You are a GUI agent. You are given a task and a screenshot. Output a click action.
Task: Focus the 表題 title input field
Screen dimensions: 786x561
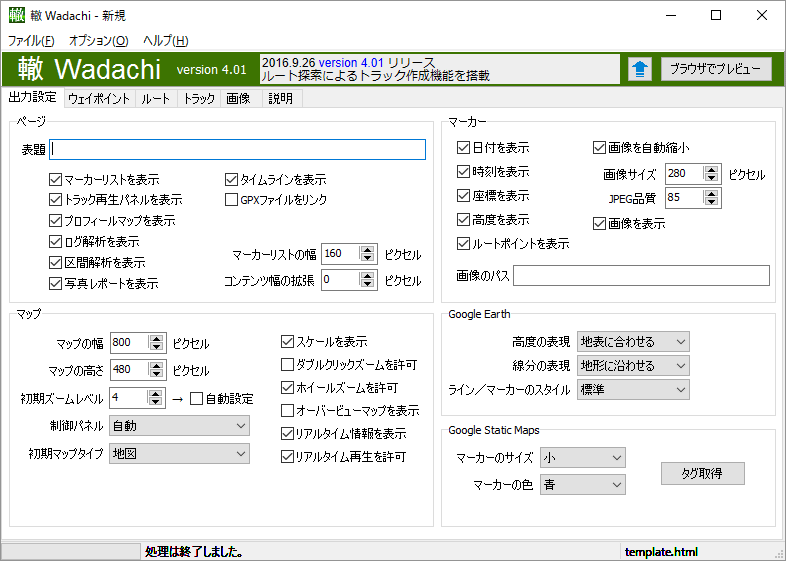238,149
